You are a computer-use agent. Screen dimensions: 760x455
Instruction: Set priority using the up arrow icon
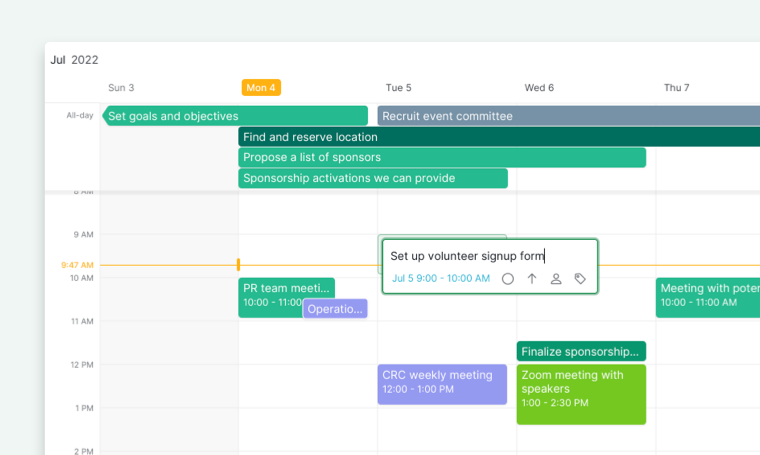[532, 279]
